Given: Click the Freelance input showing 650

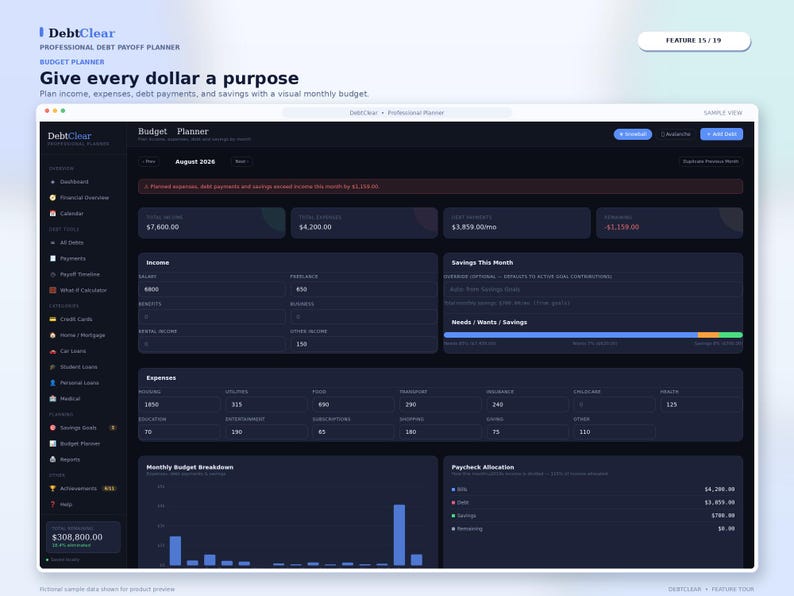Looking at the screenshot, I should [x=364, y=289].
